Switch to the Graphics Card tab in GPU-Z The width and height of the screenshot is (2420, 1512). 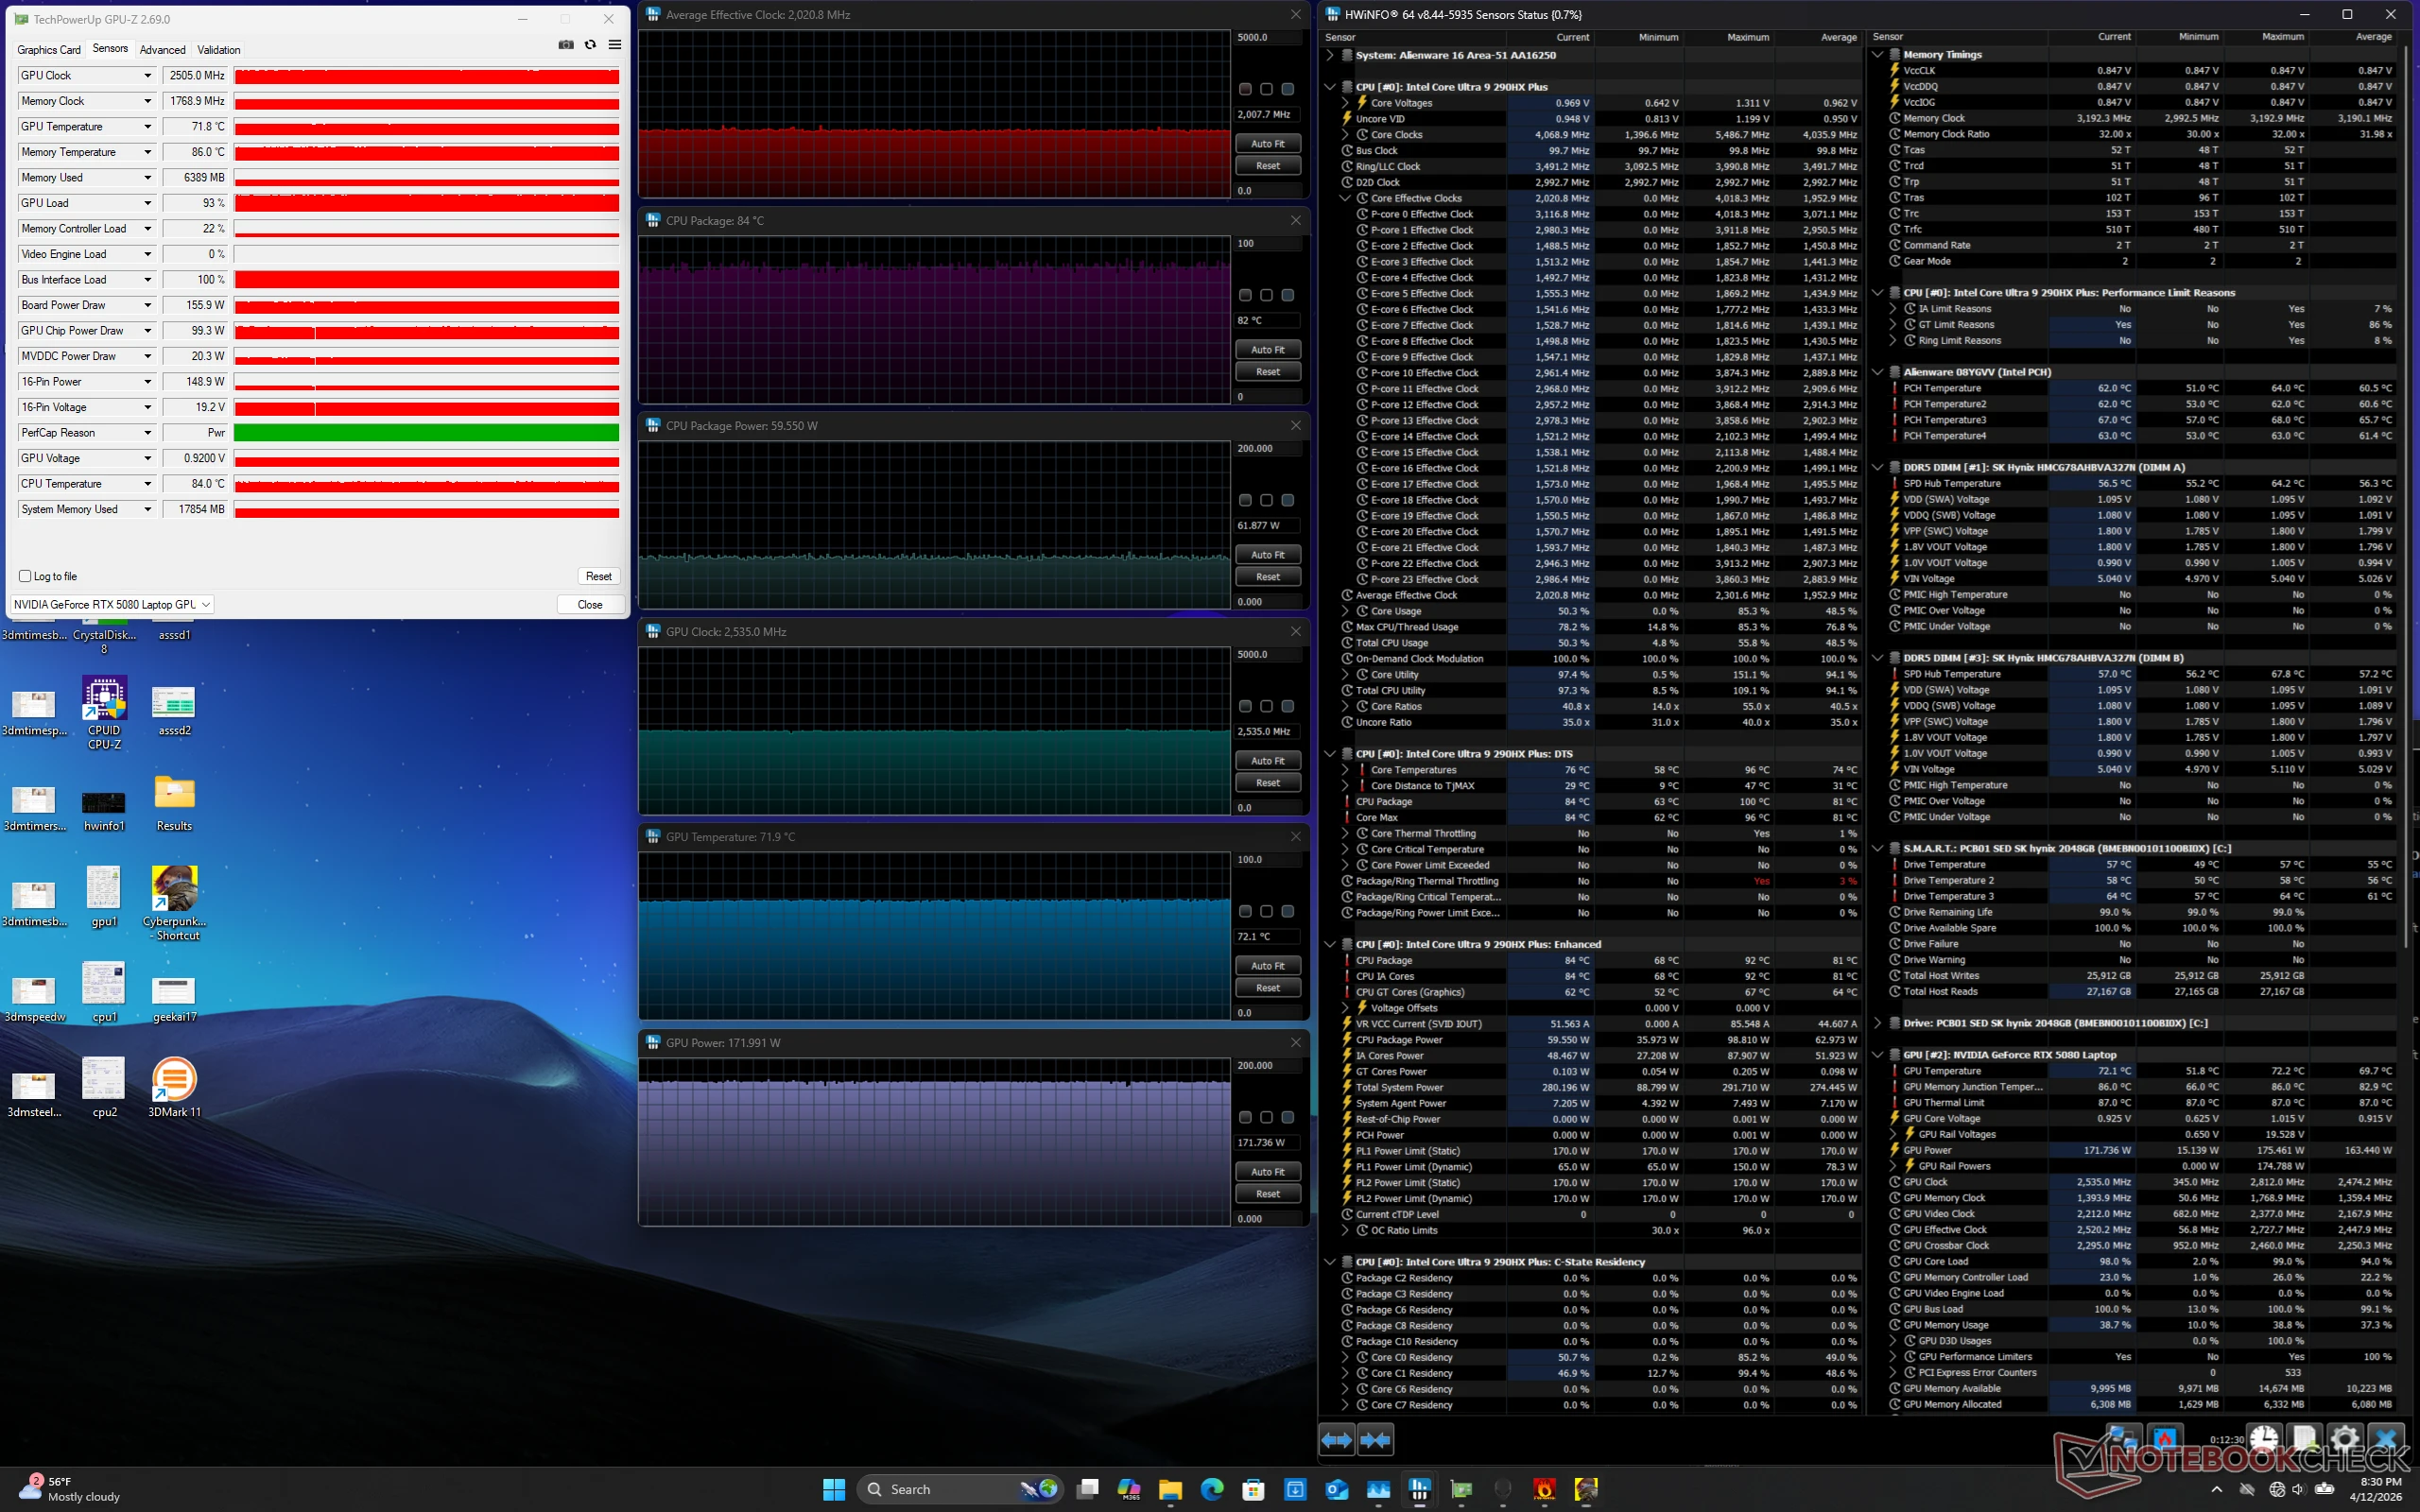49,49
